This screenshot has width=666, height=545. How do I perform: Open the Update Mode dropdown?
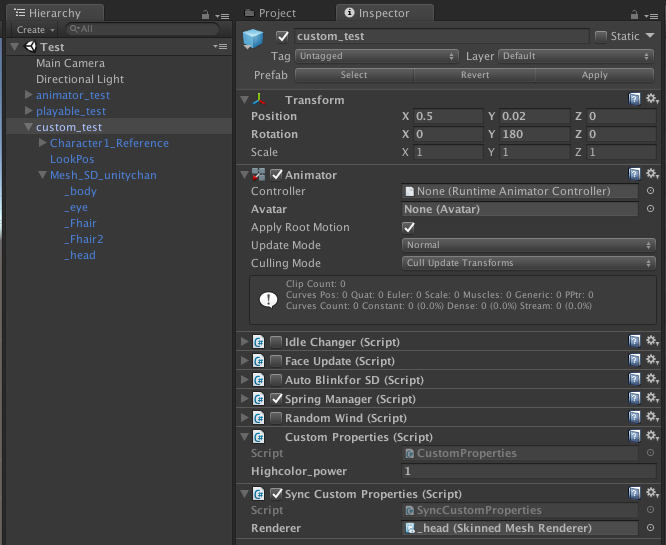point(528,245)
